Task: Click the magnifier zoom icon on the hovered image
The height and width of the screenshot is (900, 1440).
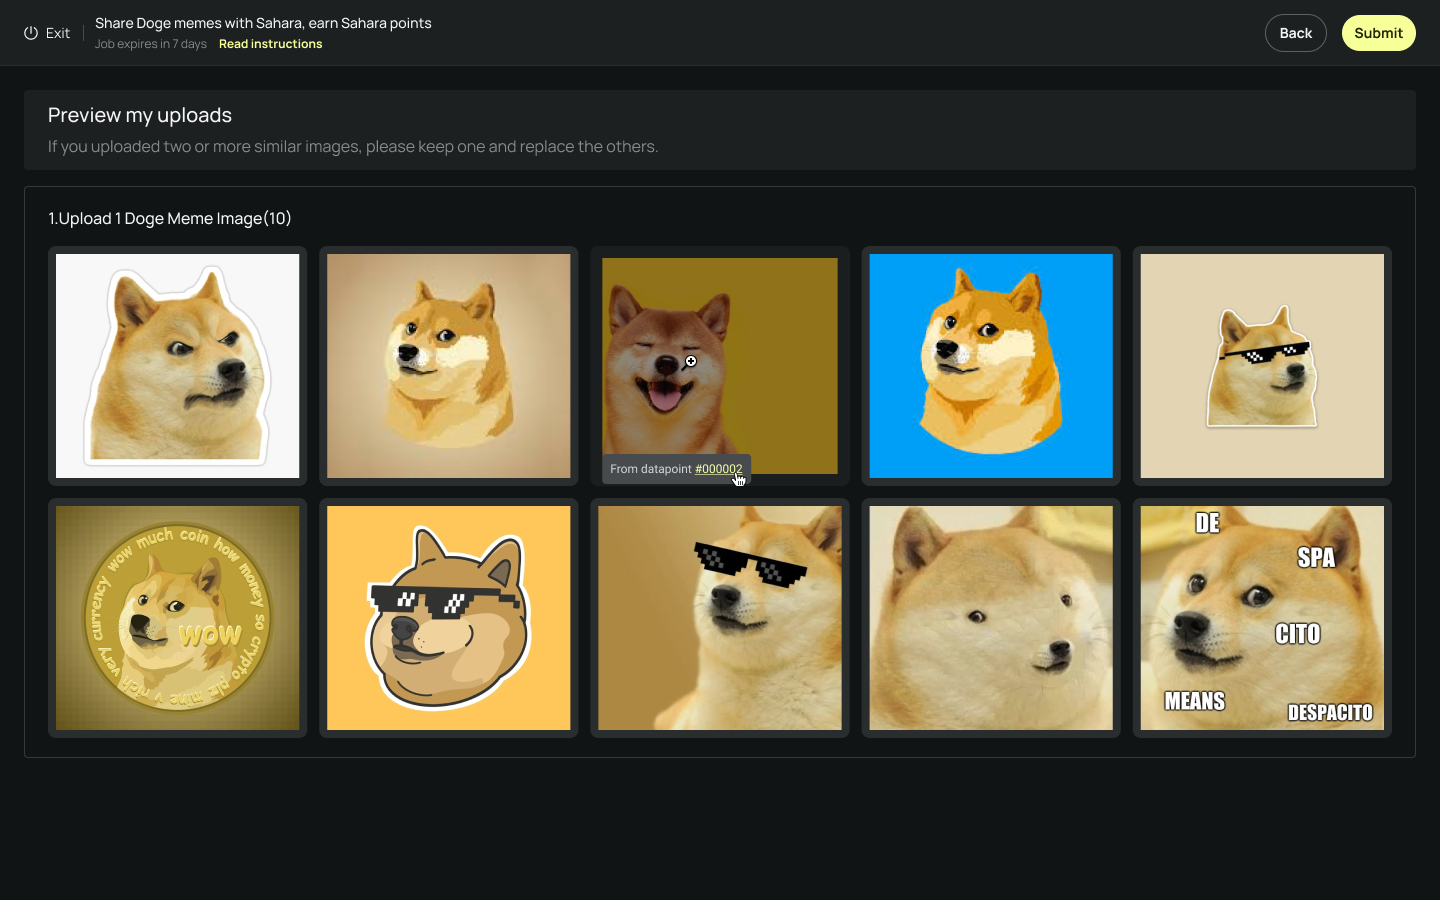Action: 690,363
